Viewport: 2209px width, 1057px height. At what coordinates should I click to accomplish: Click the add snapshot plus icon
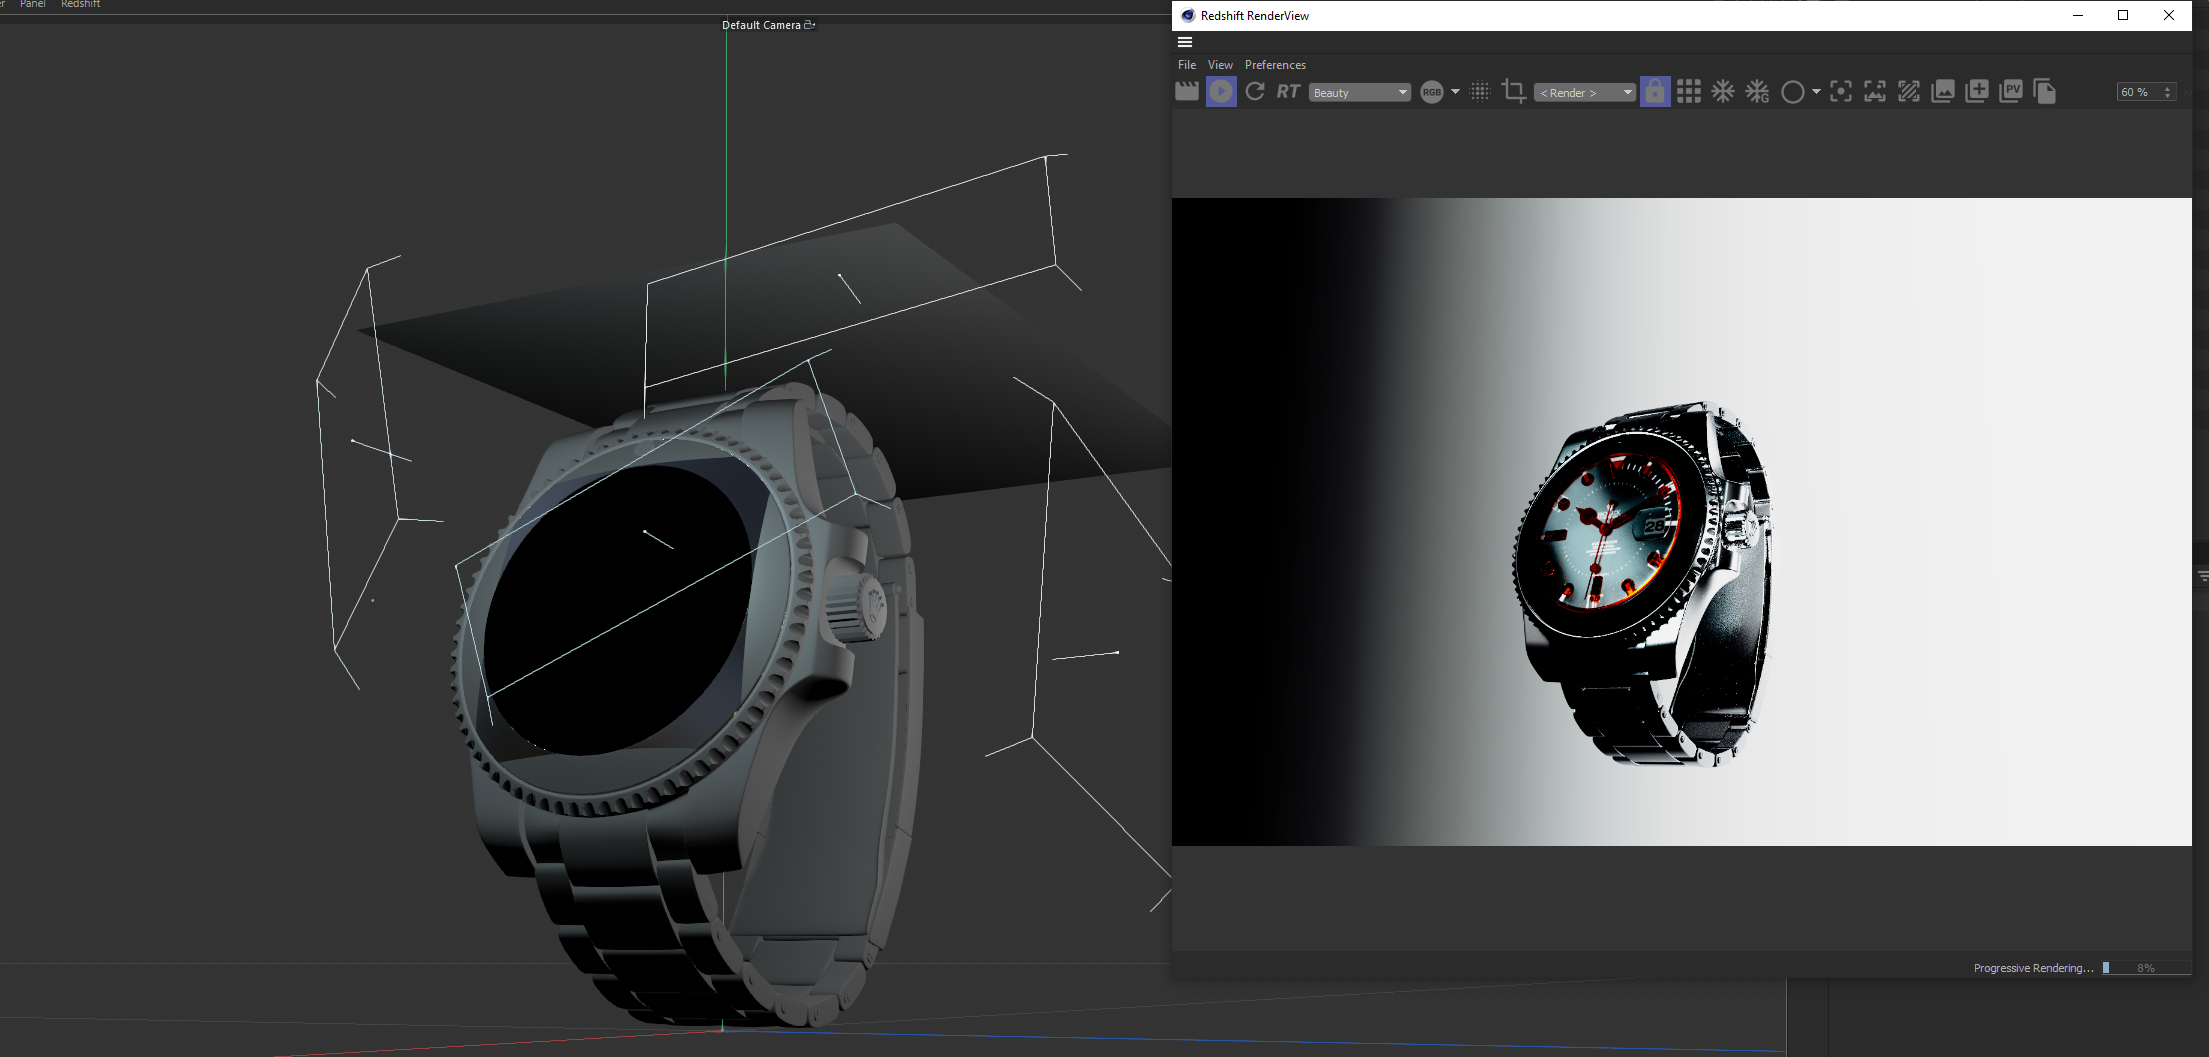click(1977, 92)
